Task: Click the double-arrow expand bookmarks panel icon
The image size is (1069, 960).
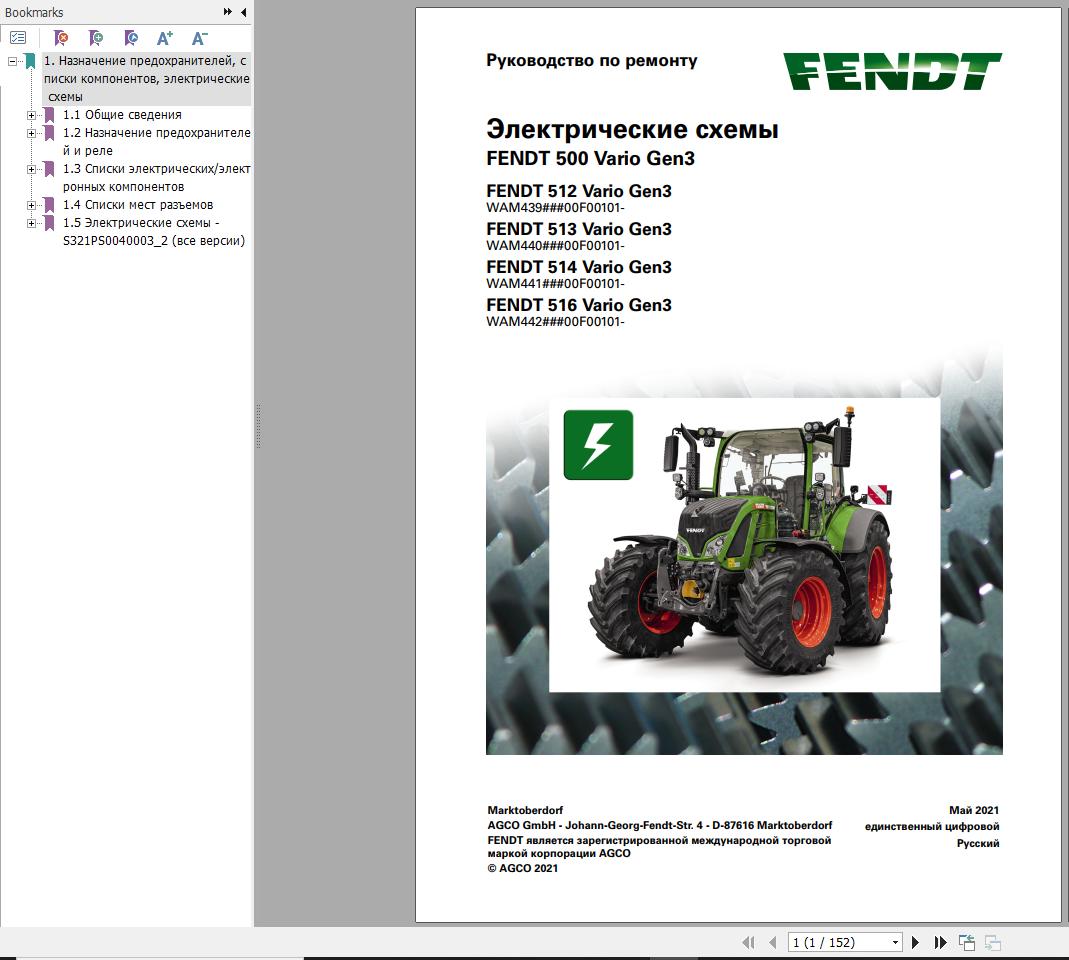Action: pyautogui.click(x=228, y=12)
